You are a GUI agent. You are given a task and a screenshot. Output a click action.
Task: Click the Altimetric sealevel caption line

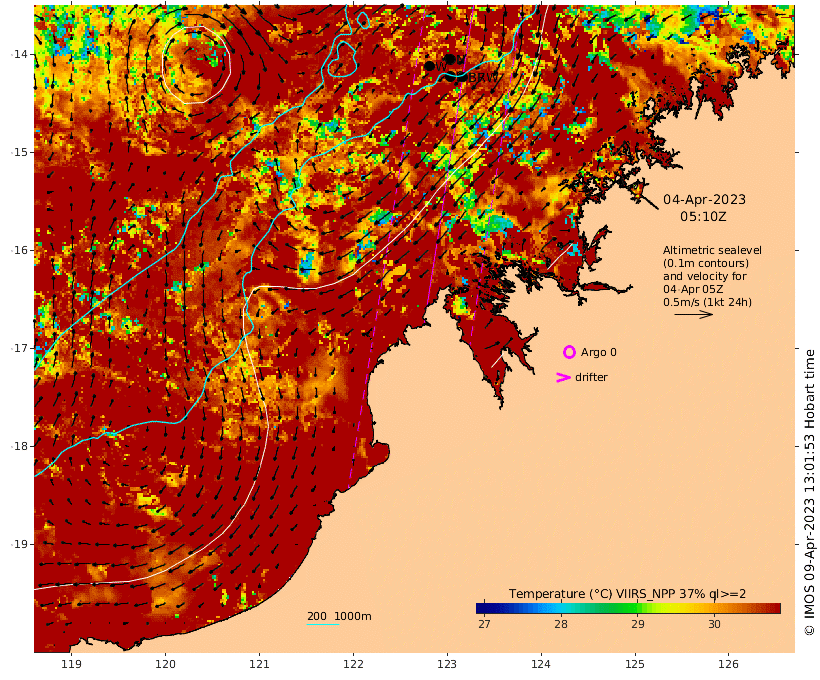click(x=712, y=250)
